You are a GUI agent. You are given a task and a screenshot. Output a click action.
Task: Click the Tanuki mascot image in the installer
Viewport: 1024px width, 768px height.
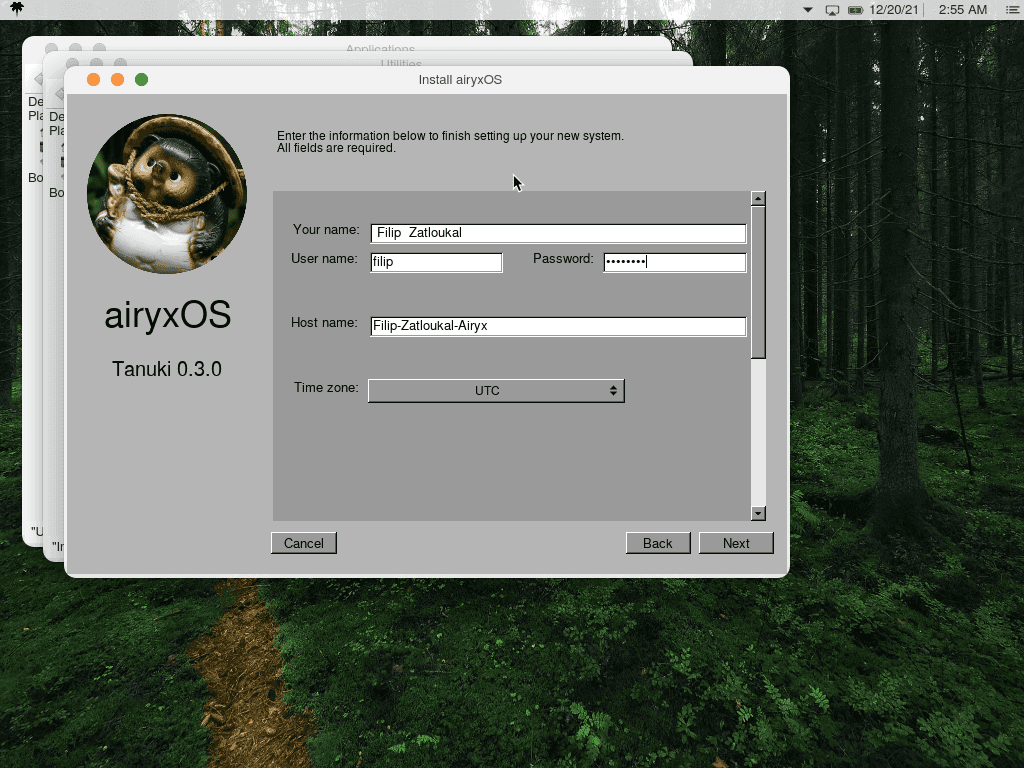tap(167, 192)
